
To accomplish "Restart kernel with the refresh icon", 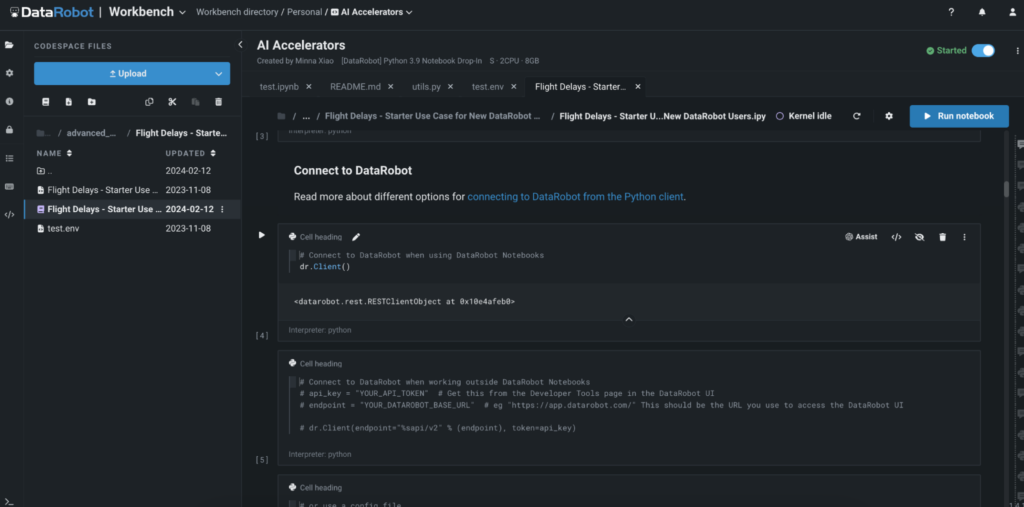I will 857,116.
